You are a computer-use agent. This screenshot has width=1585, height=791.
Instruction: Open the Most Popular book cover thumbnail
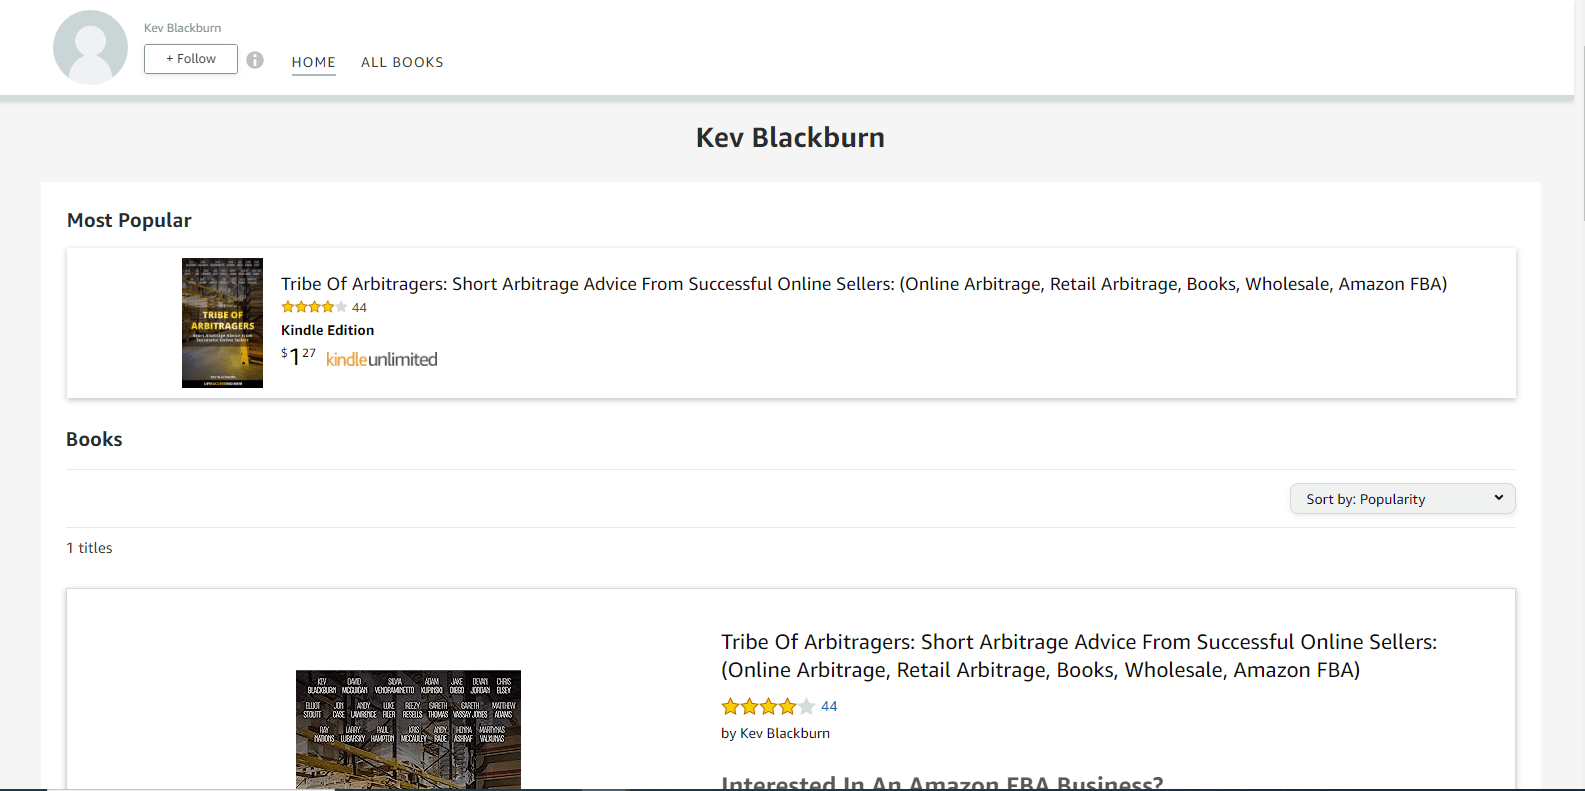(222, 323)
